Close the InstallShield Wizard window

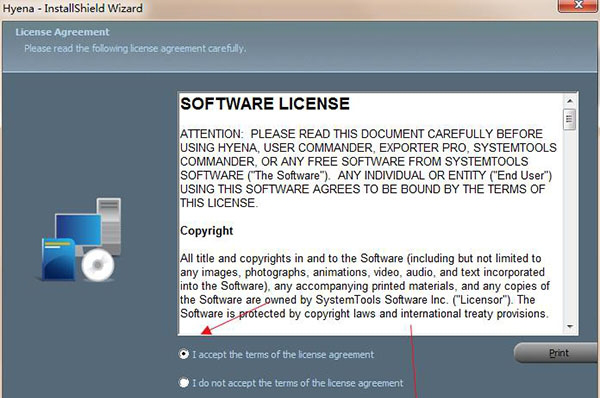(578, 5)
